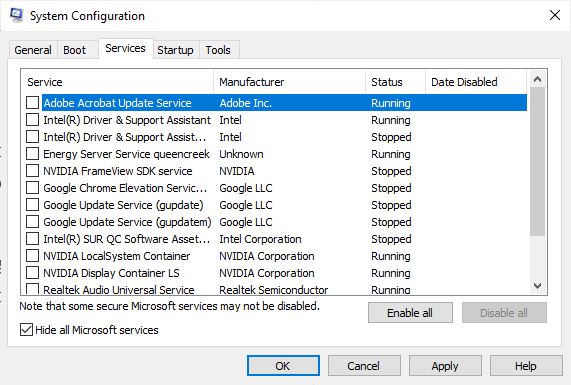Check Google Chrome Elevation Service checkbox
The height and width of the screenshot is (385, 571).
[x=32, y=188]
